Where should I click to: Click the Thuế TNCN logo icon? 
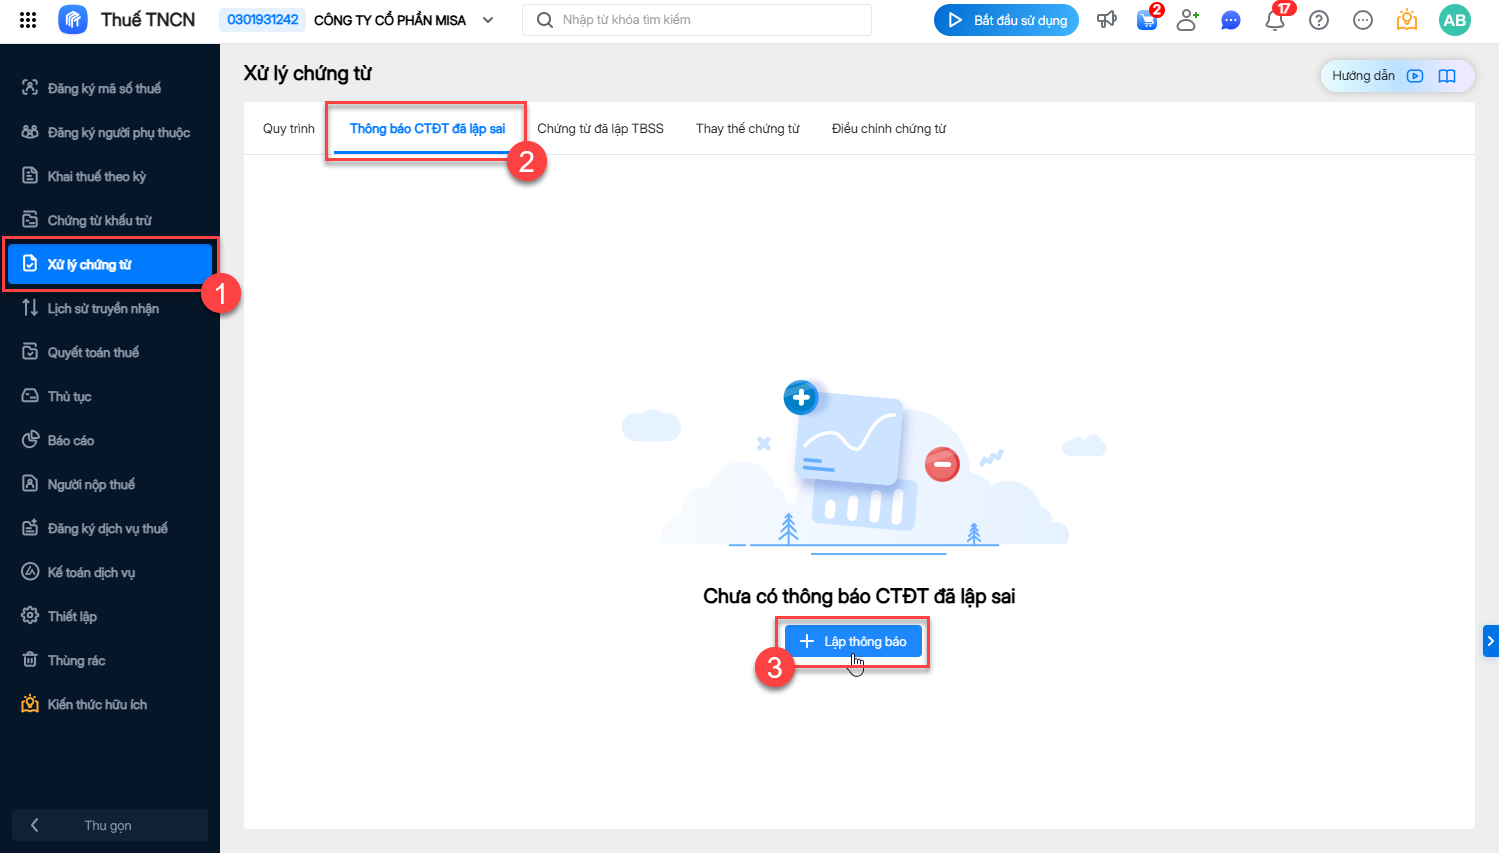pyautogui.click(x=73, y=20)
